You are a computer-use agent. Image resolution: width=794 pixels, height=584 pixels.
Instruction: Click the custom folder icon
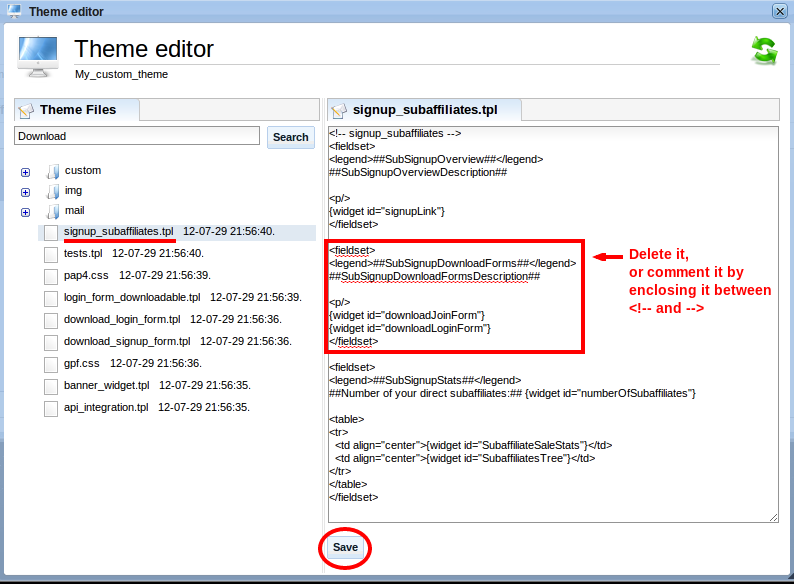click(53, 171)
